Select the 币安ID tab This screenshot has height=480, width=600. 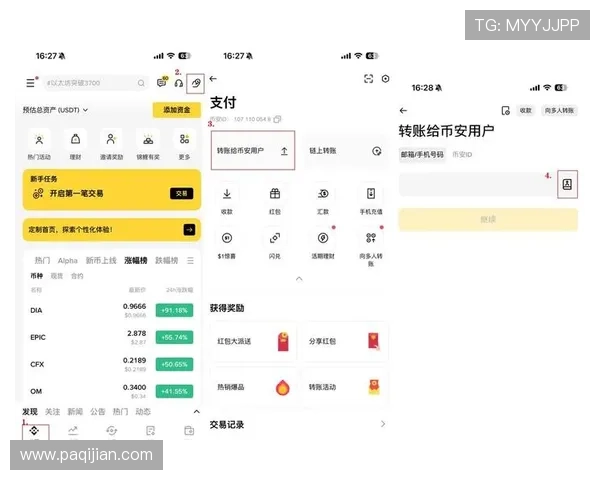[x=462, y=155]
